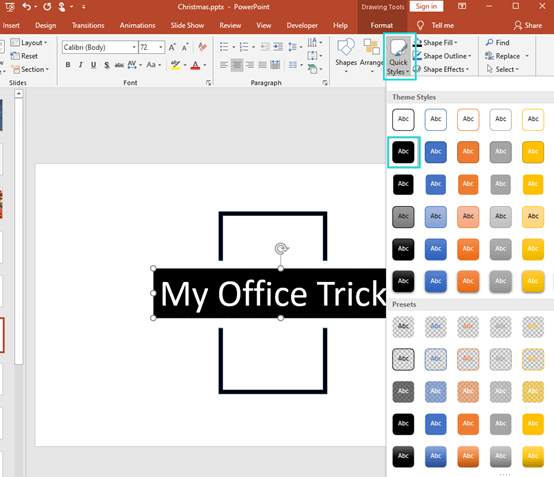Click the Shapes gallery icon
554x477 pixels.
tap(346, 47)
